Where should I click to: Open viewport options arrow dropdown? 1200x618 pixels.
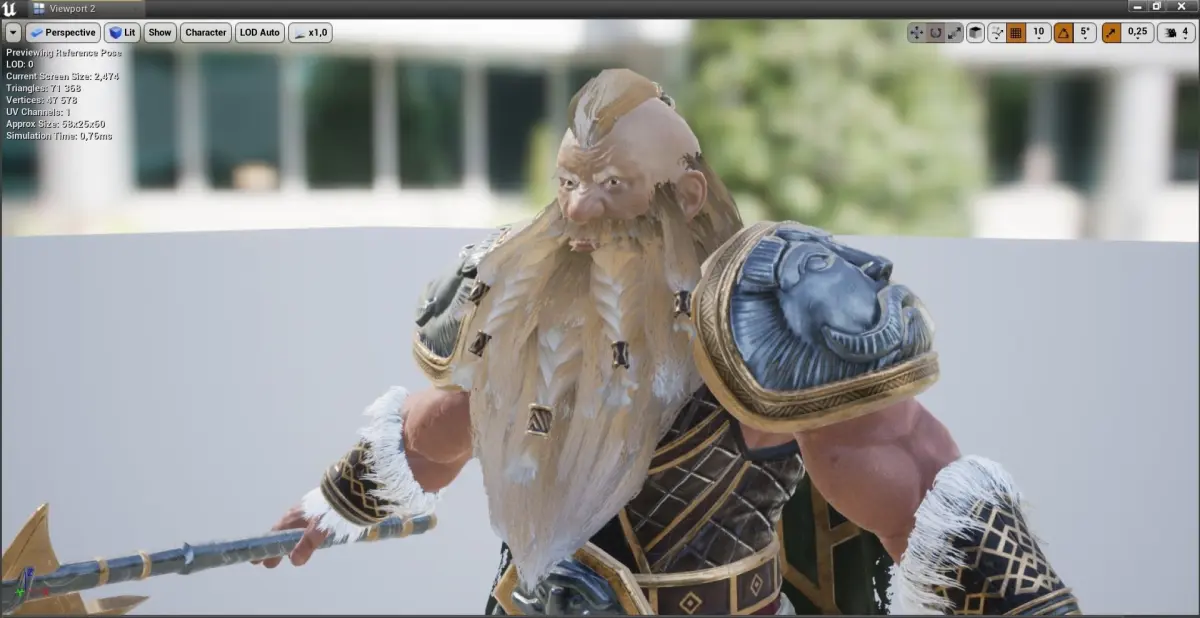[x=13, y=33]
